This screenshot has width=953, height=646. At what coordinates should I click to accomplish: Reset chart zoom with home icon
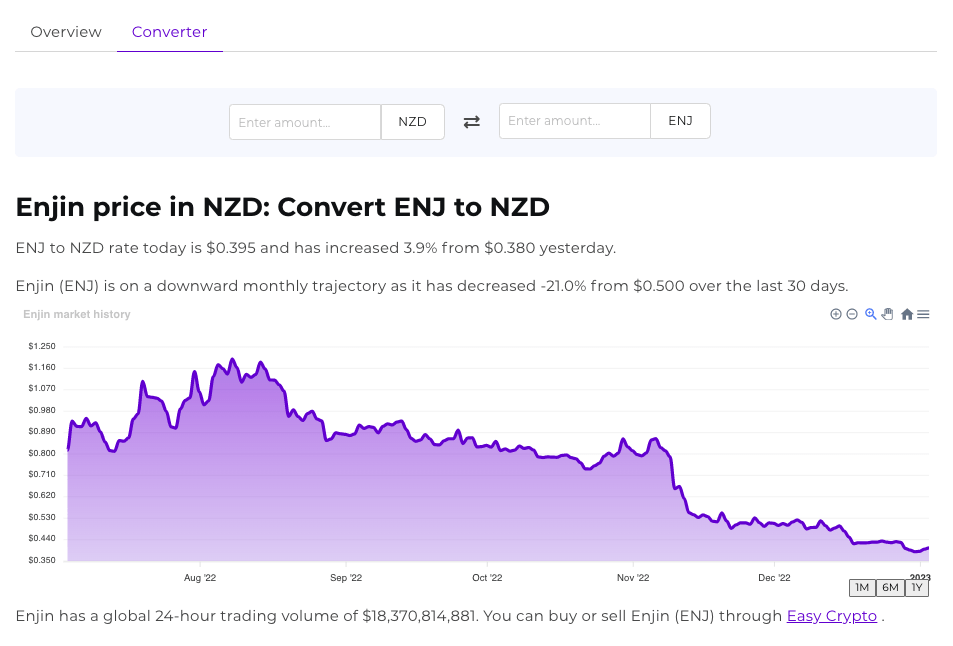pos(907,314)
